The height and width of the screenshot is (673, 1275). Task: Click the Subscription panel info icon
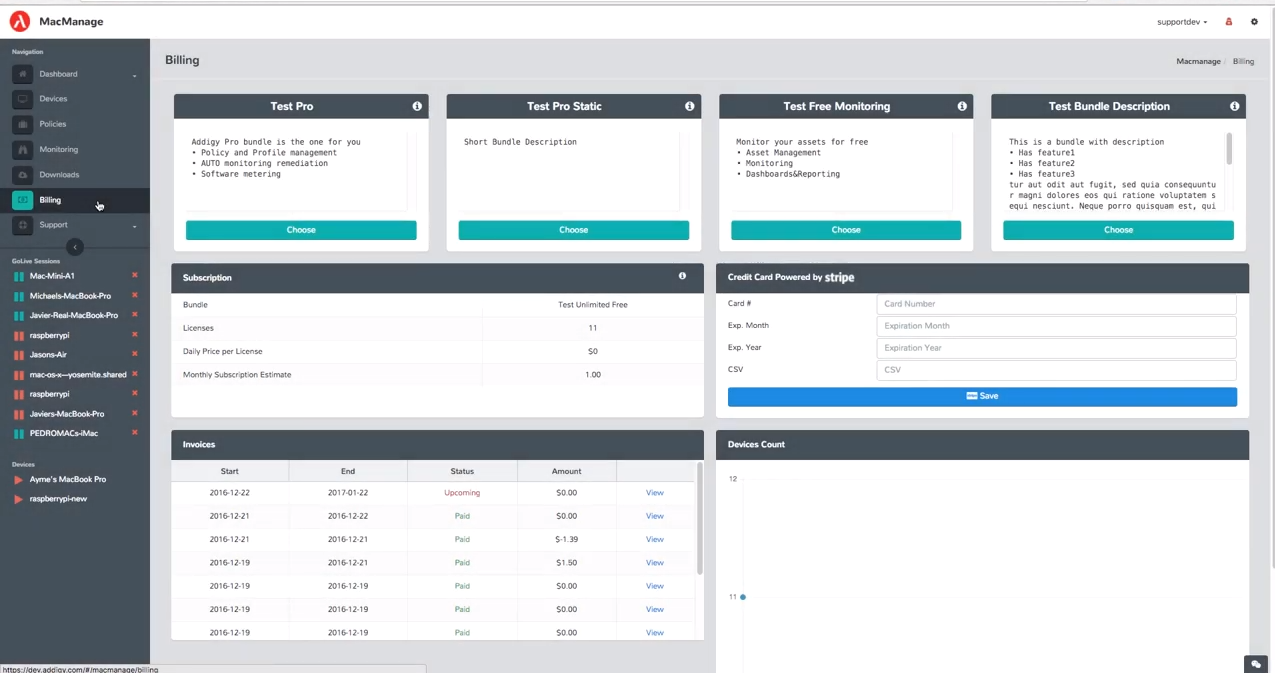pyautogui.click(x=683, y=276)
